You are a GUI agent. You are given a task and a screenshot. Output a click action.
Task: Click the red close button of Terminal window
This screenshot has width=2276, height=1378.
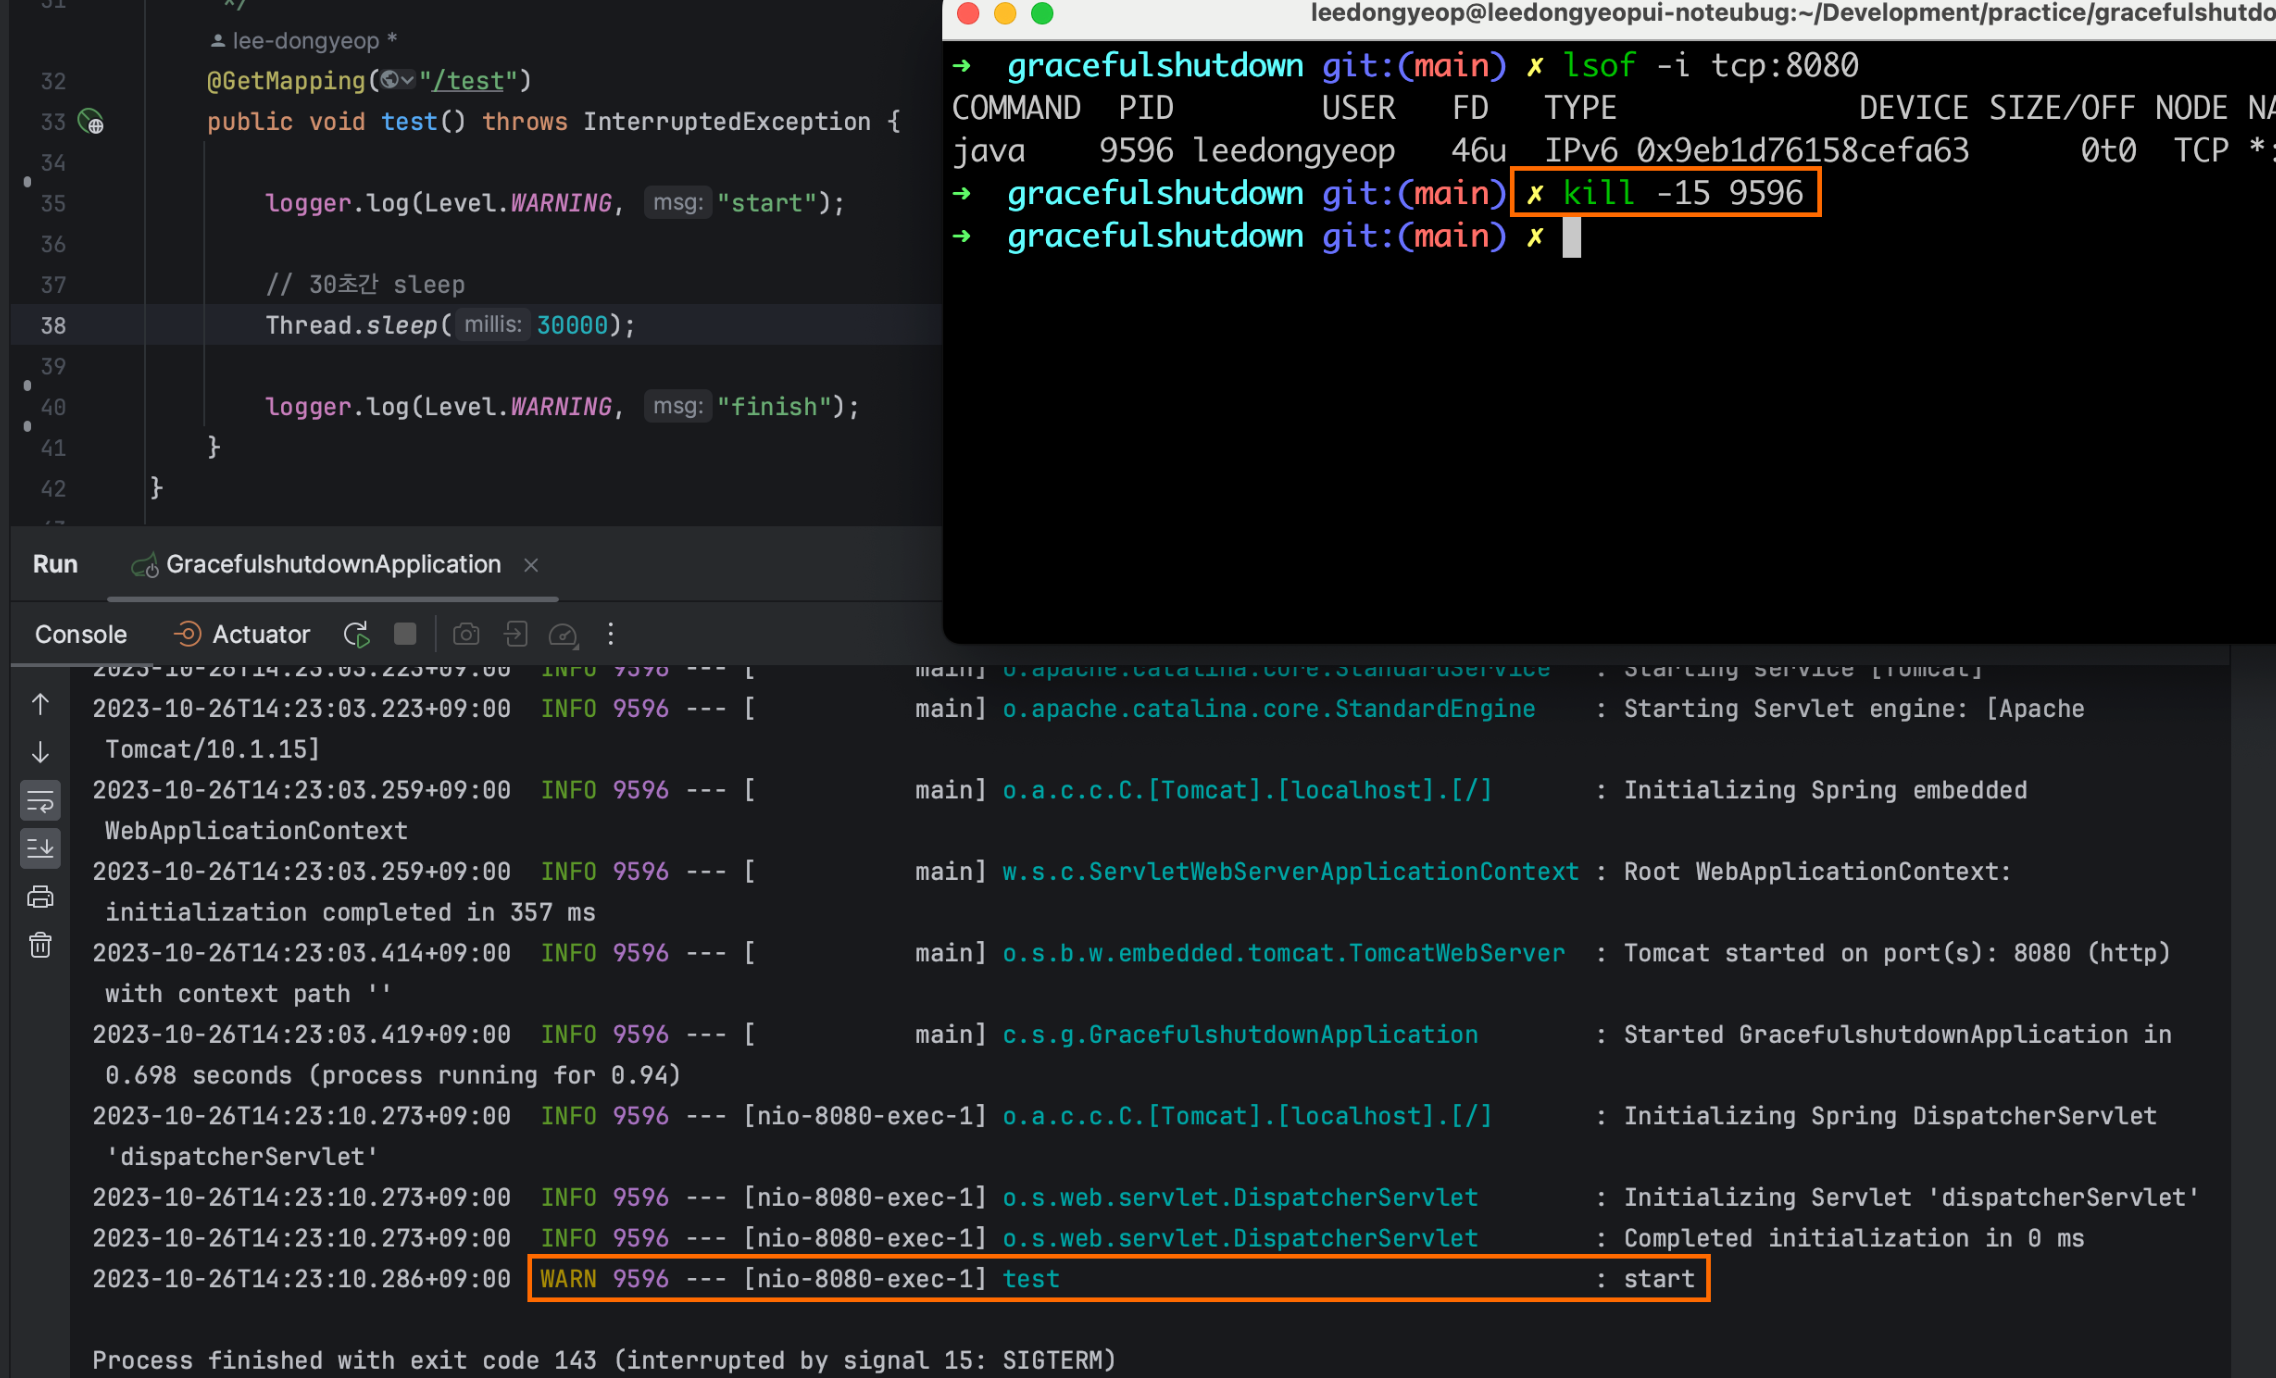[x=968, y=13]
